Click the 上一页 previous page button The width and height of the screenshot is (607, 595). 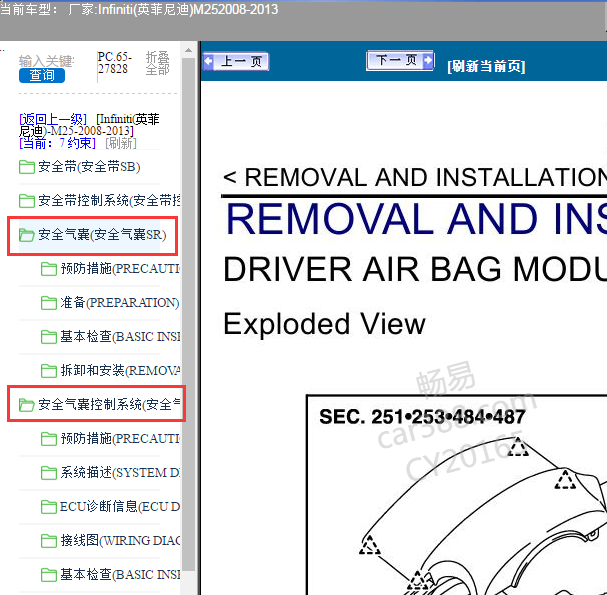click(236, 61)
